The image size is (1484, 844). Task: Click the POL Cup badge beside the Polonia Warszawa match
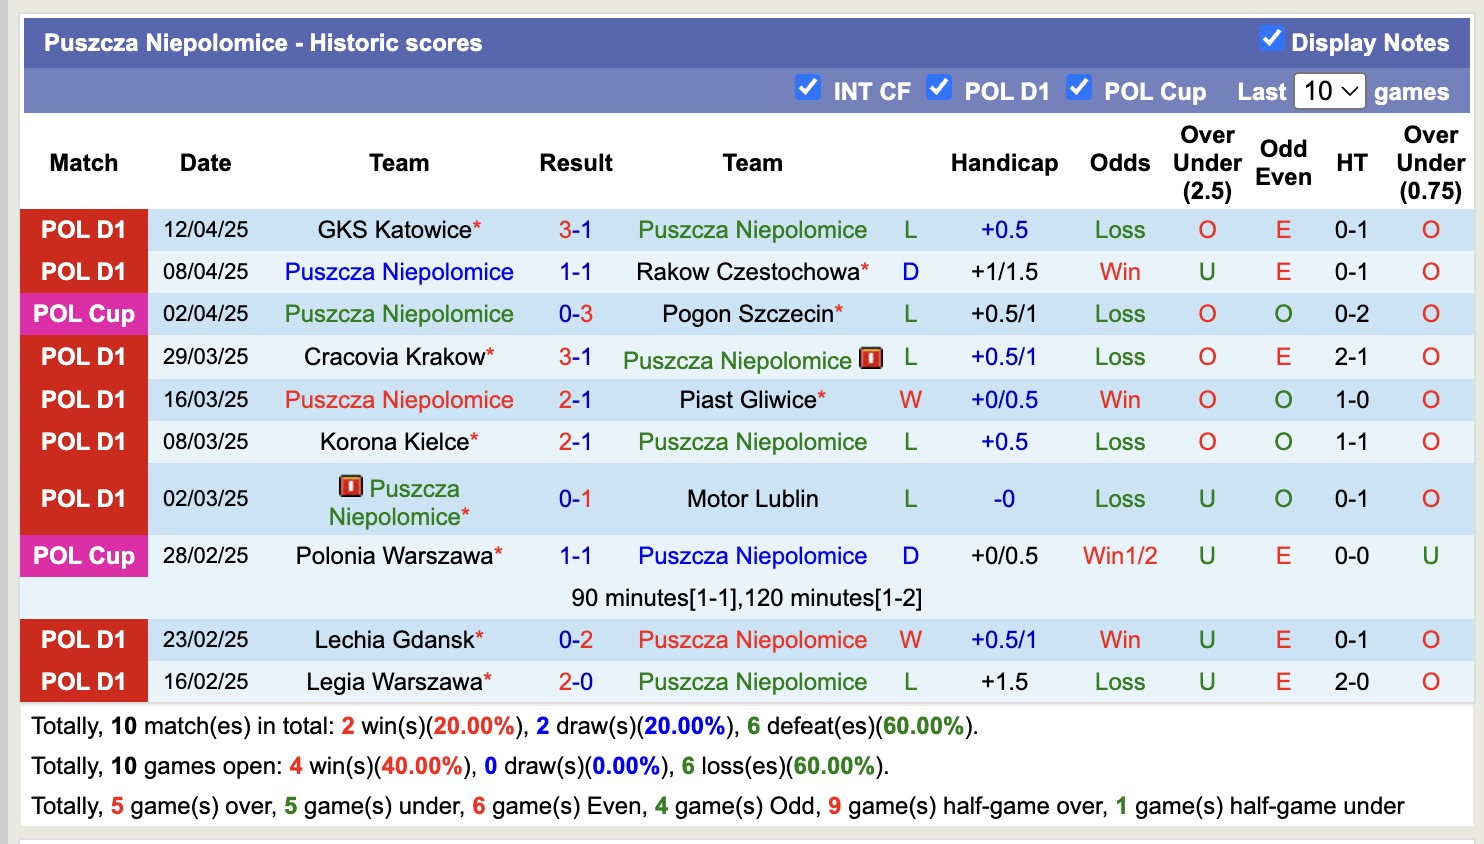point(83,556)
